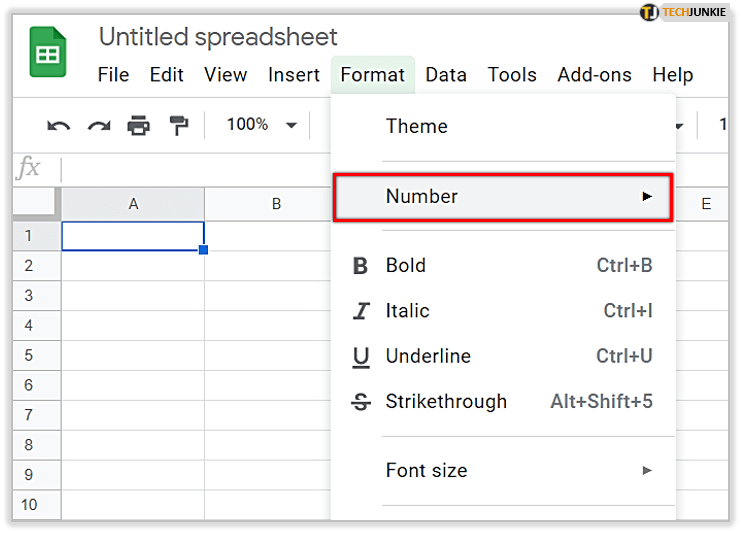Screen dimensions: 741x533
Task: Open the Data menu
Action: click(446, 75)
